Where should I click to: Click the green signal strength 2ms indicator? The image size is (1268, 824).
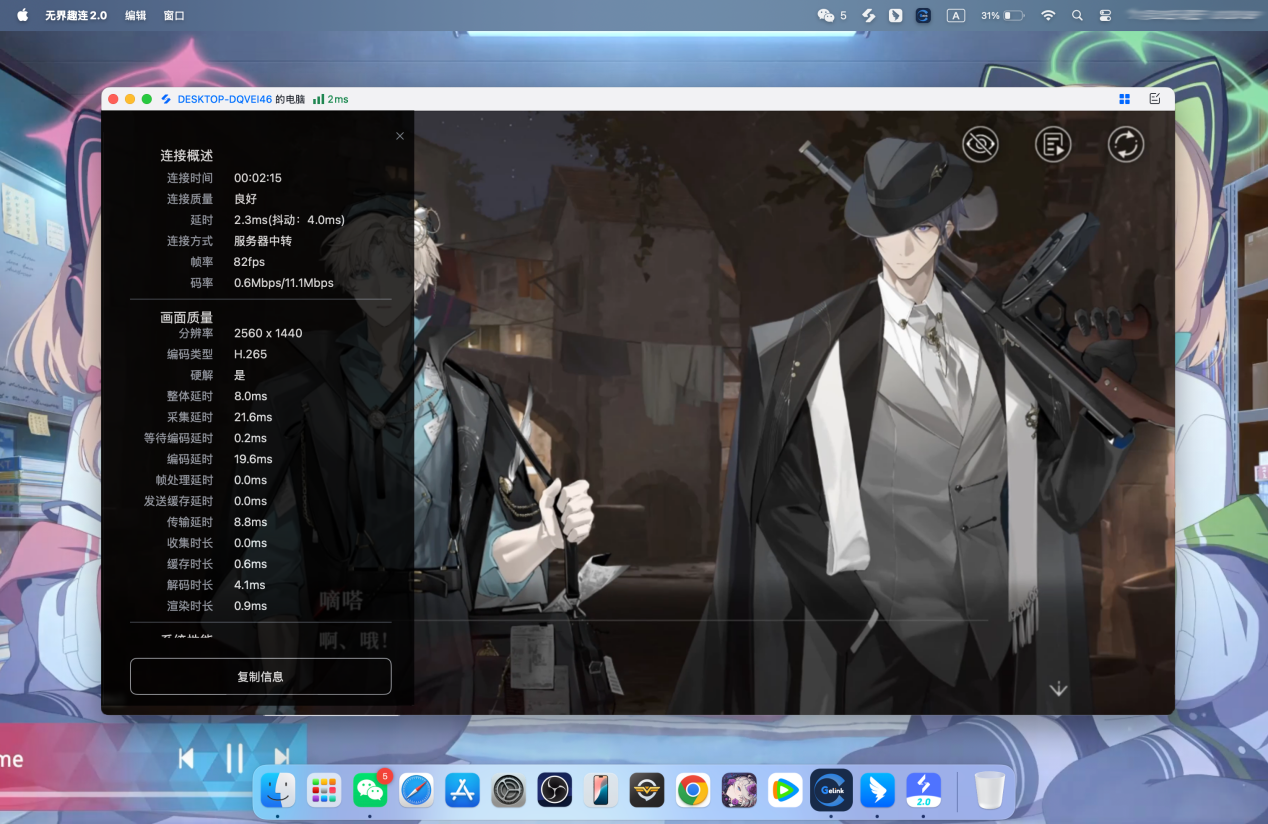tap(331, 99)
